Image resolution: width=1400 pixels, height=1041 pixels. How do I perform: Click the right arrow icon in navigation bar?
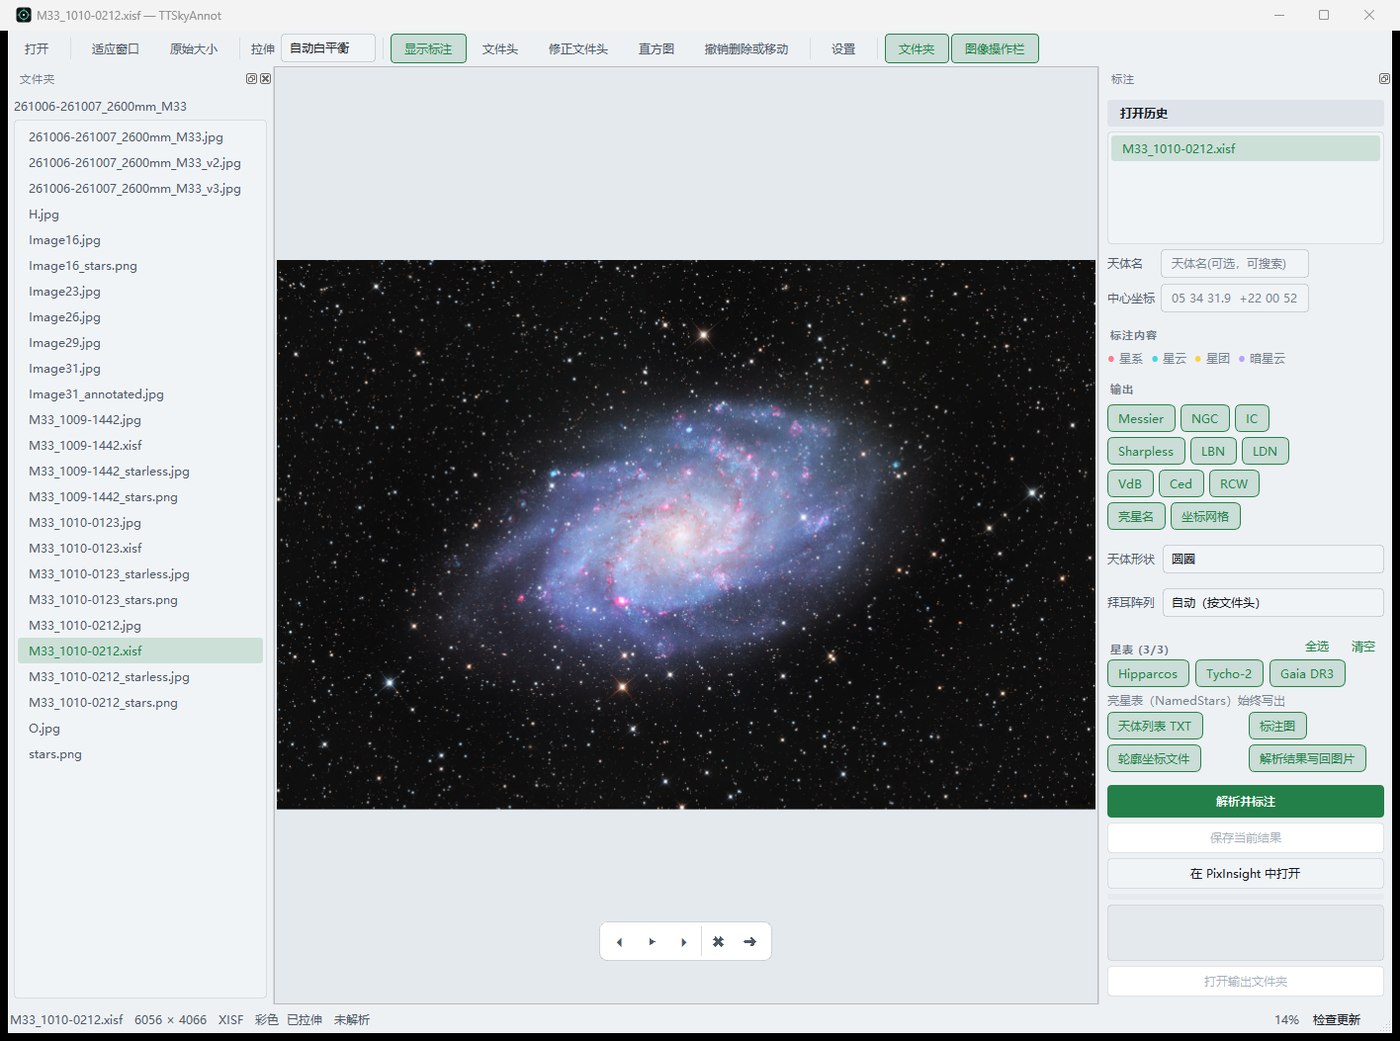pos(750,942)
